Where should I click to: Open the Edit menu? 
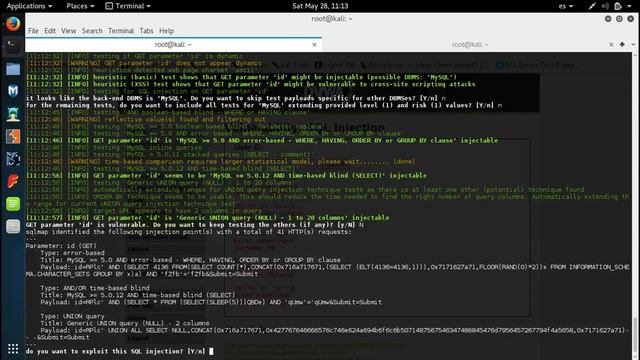50,31
